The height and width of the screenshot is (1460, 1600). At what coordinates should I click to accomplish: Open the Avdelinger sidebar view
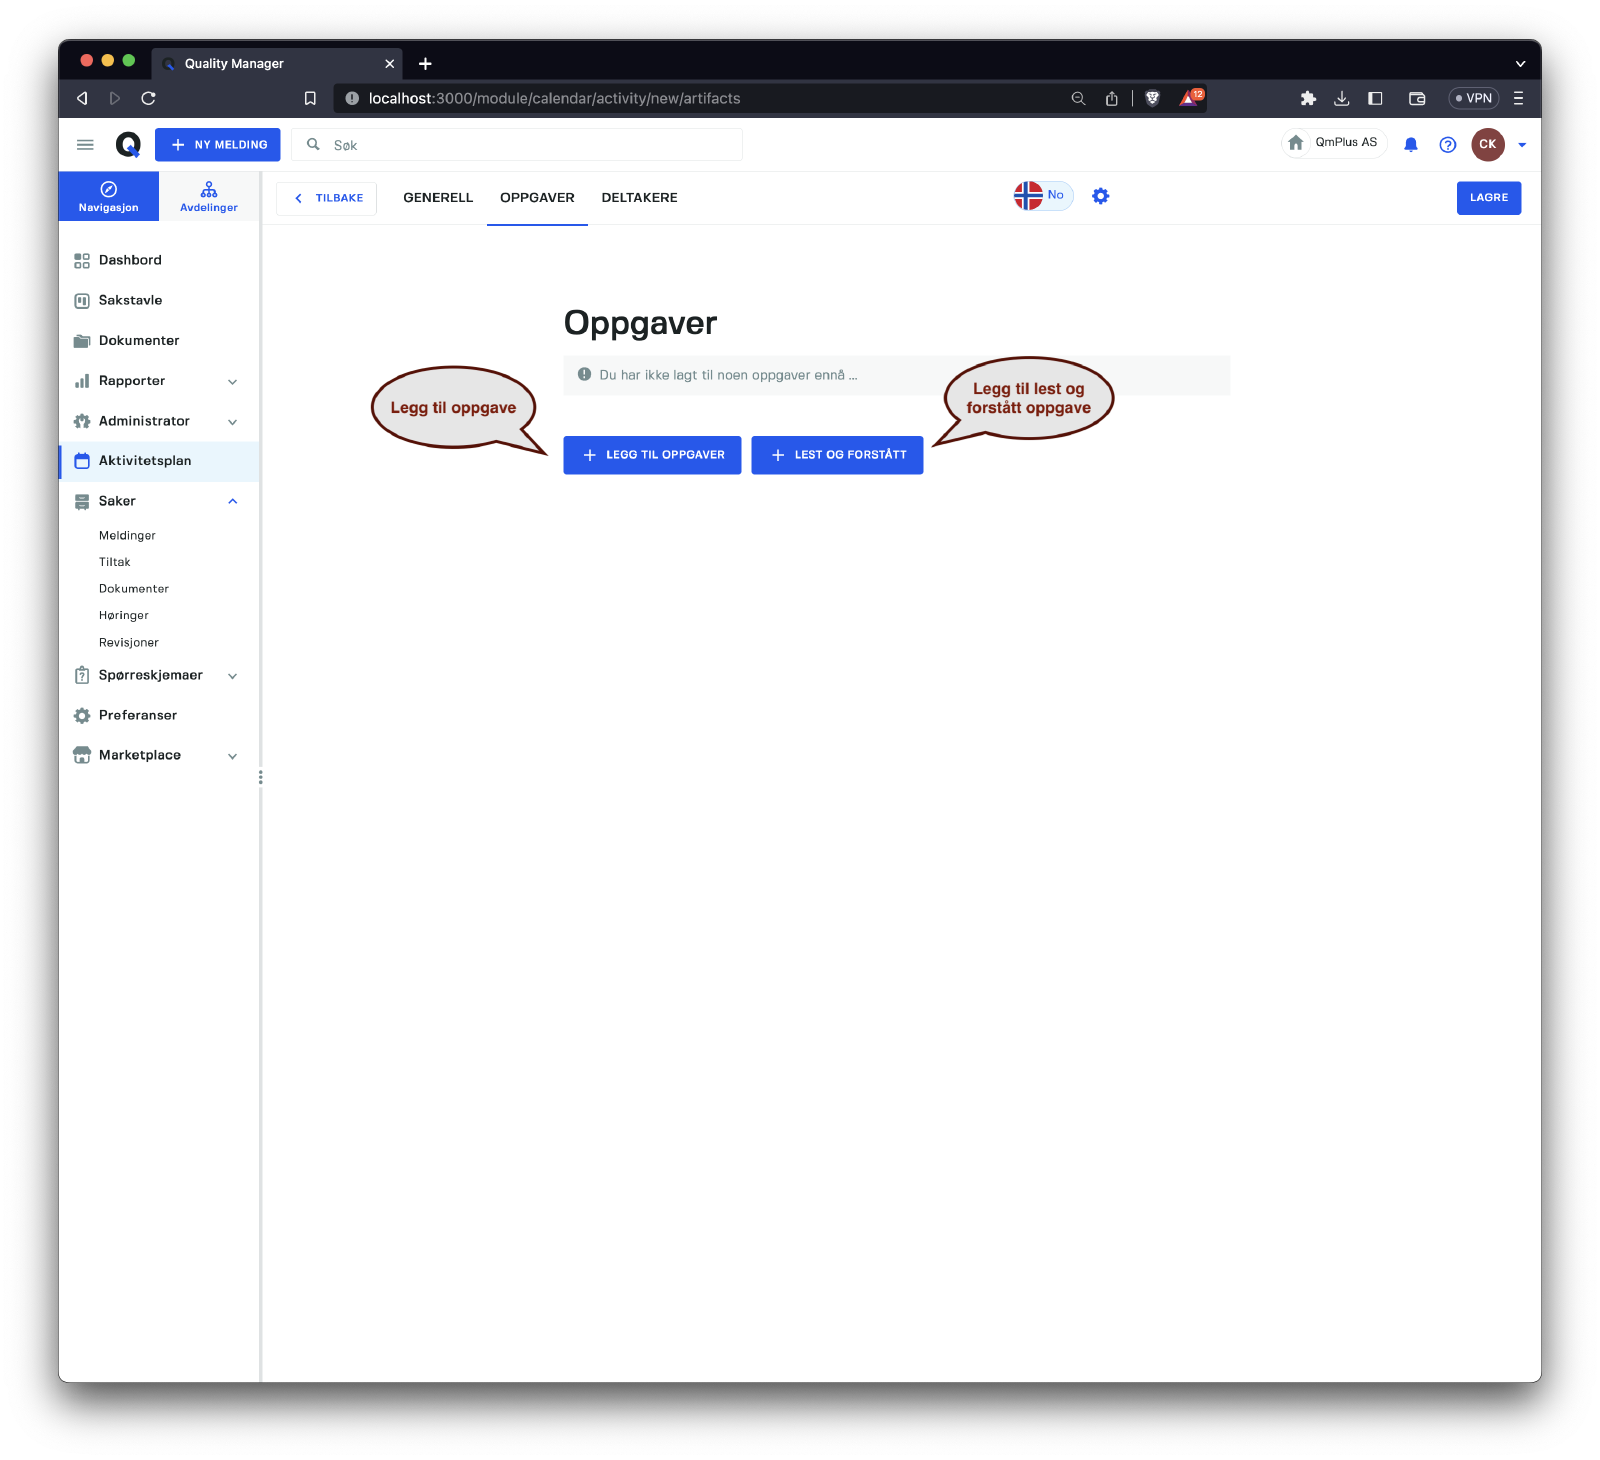209,197
